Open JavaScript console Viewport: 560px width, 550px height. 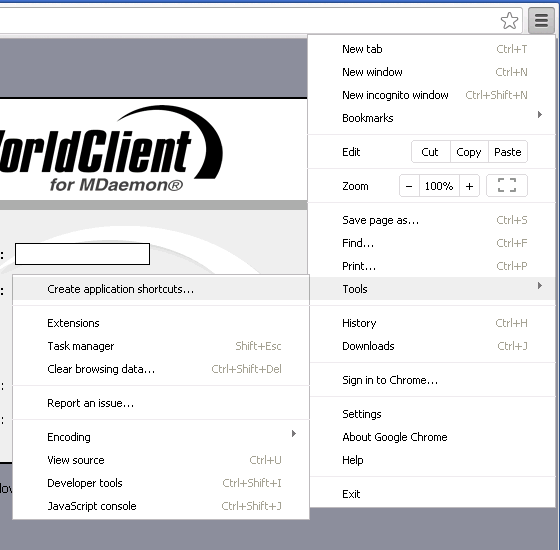click(161, 506)
